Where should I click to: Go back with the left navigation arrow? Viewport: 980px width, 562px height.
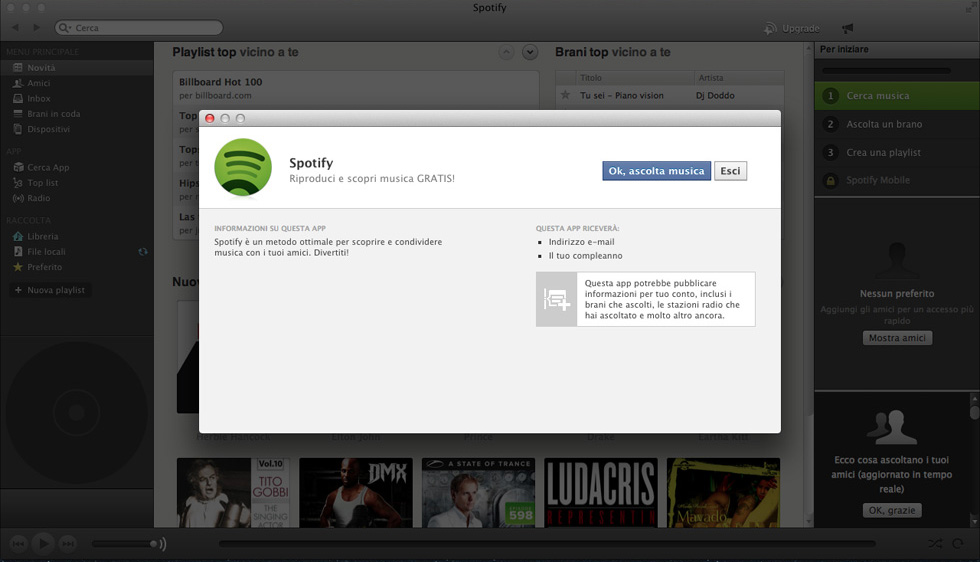pos(15,28)
